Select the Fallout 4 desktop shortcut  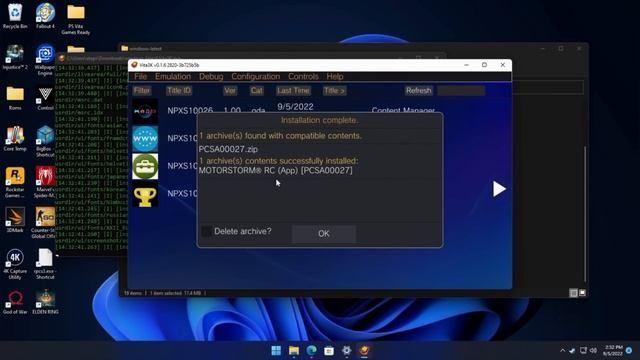click(x=45, y=16)
